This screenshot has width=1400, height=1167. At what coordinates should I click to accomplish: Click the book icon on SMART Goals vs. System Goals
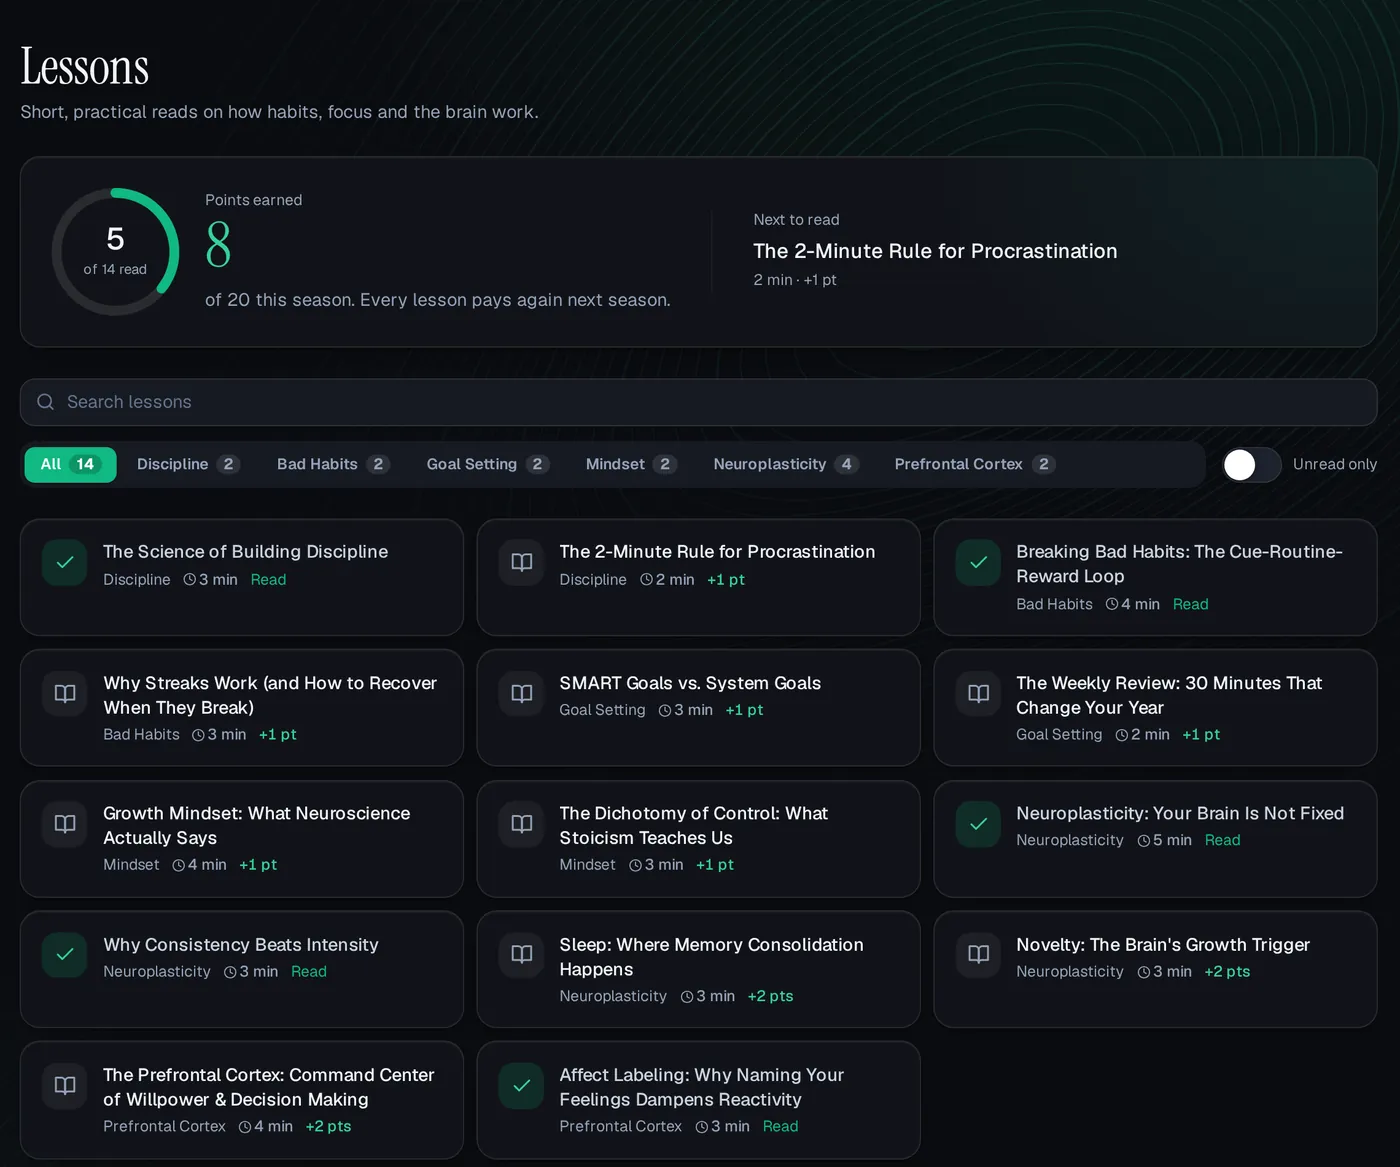click(522, 693)
